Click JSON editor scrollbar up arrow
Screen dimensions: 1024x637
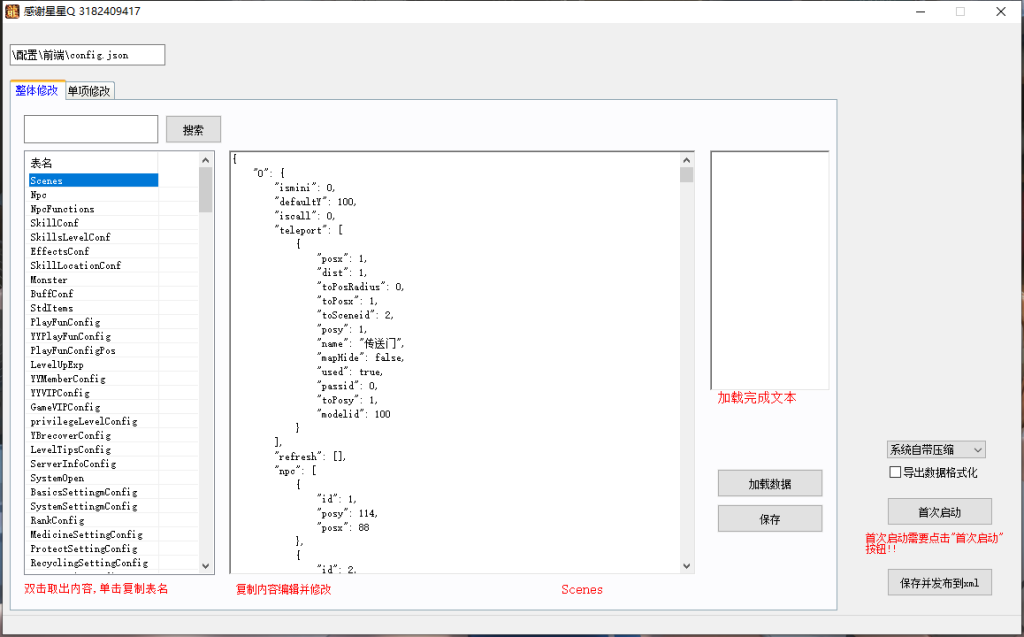point(686,159)
